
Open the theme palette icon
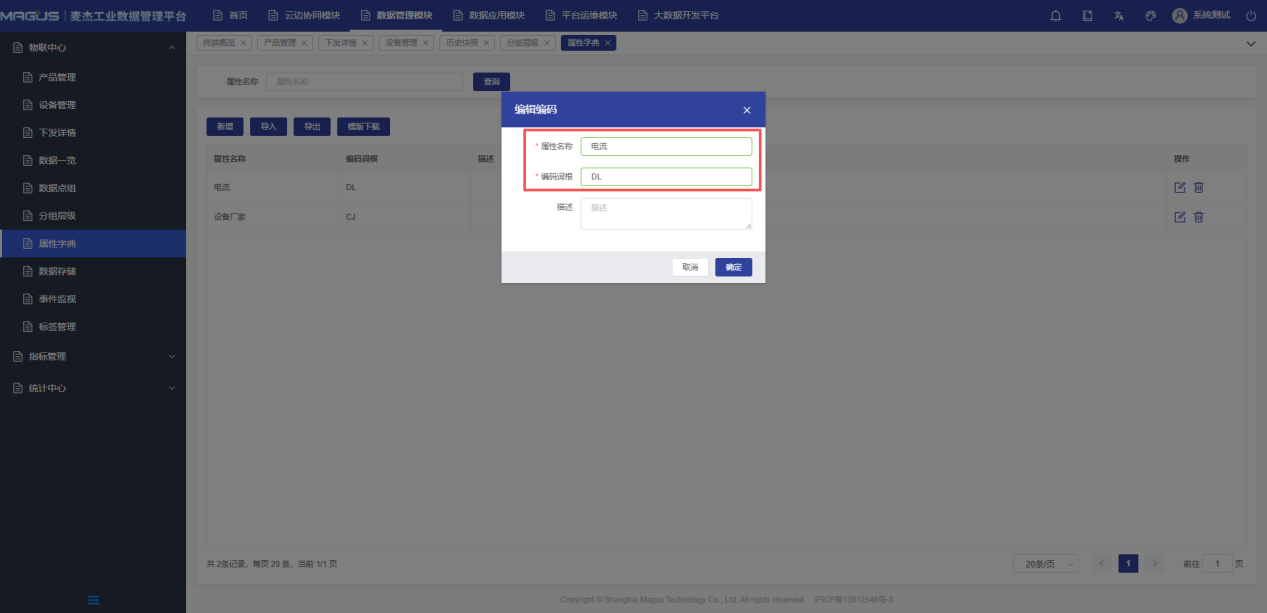coord(1150,16)
